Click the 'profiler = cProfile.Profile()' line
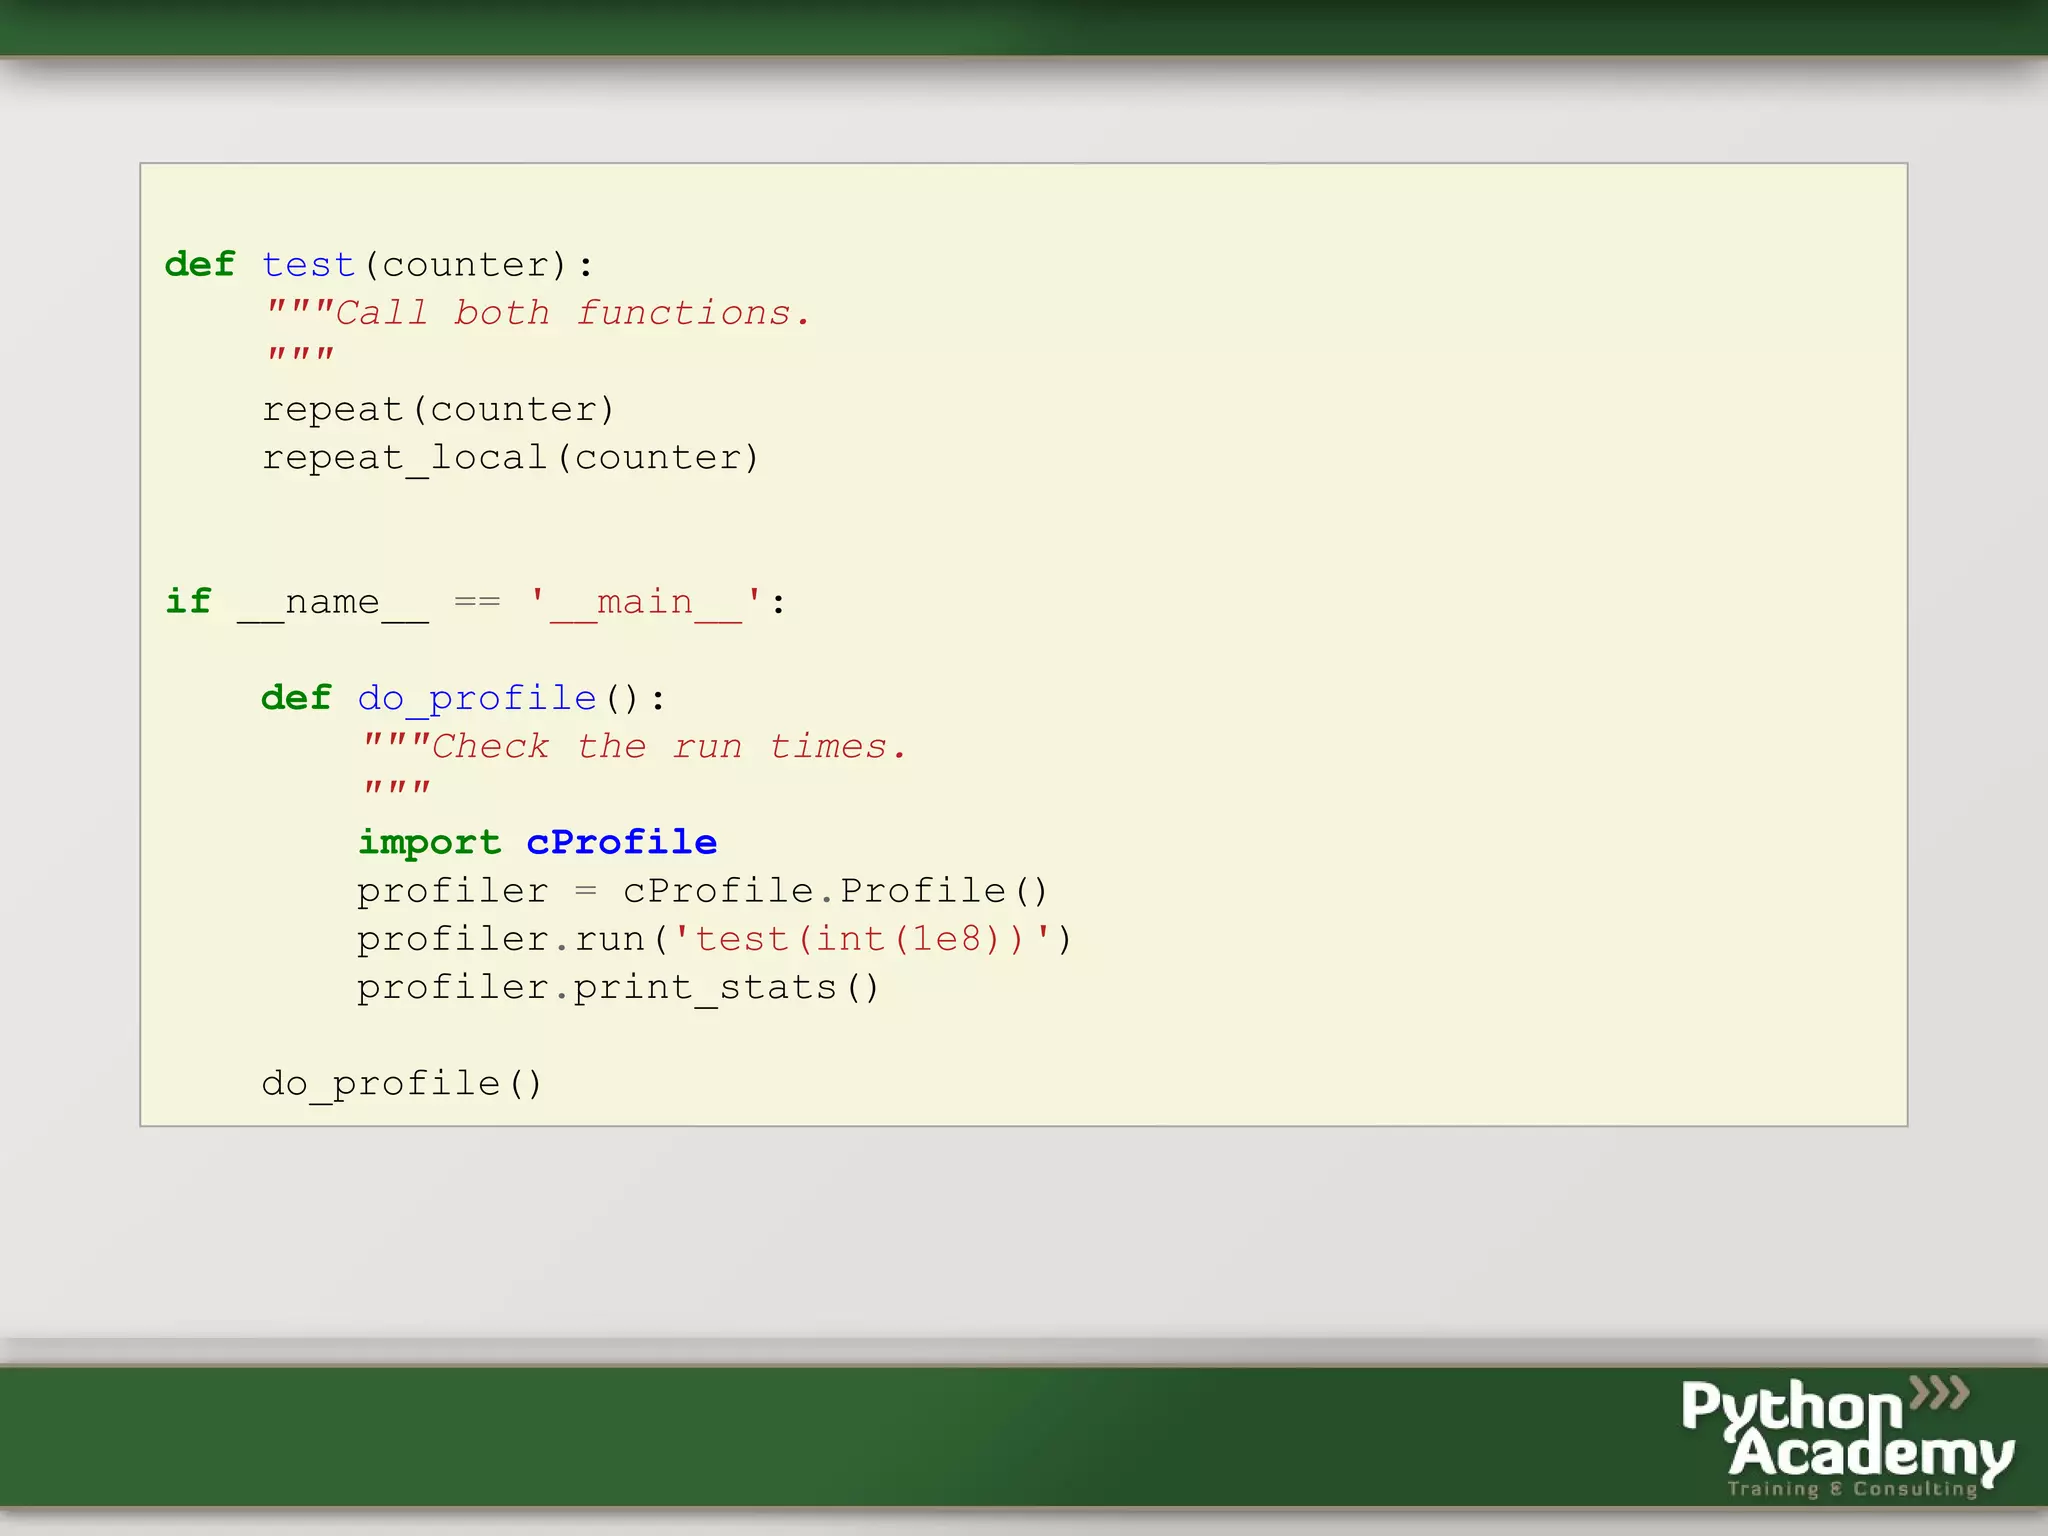The width and height of the screenshot is (2048, 1536). click(x=702, y=890)
